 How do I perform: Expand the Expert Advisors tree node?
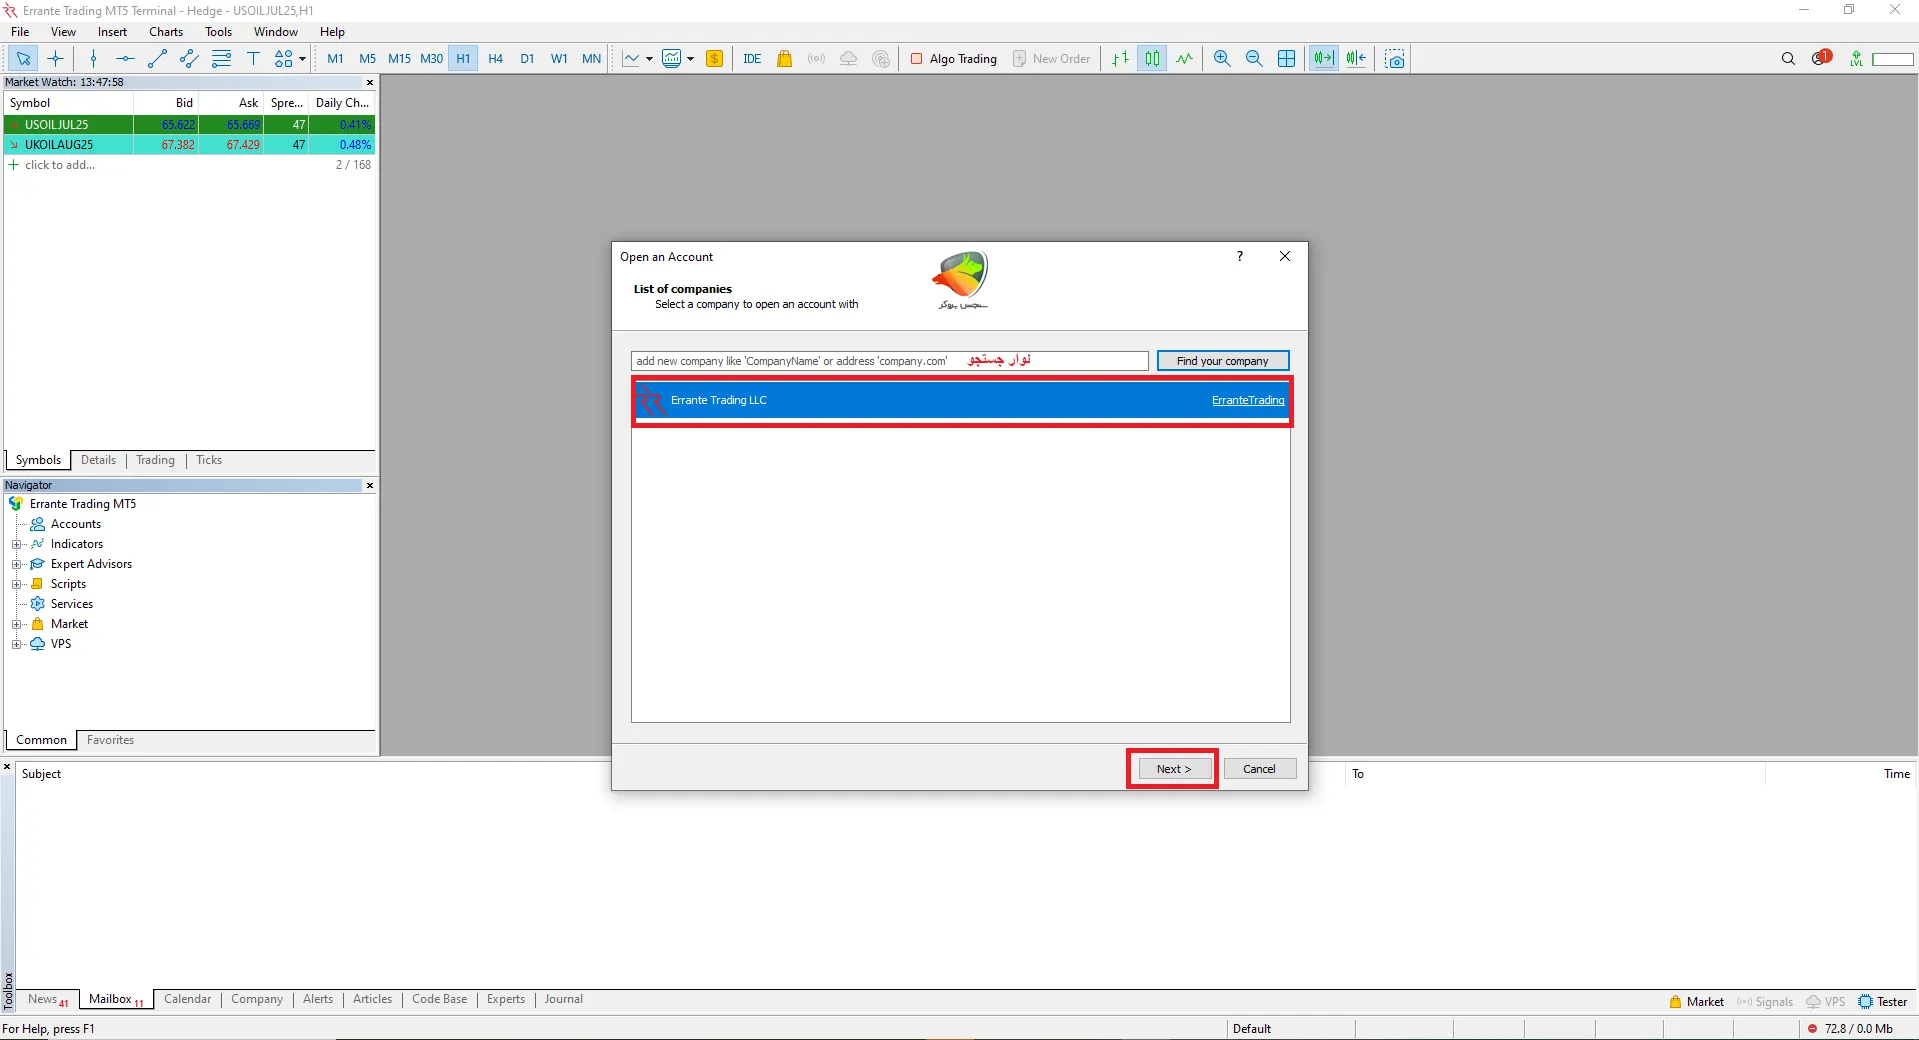click(x=16, y=564)
